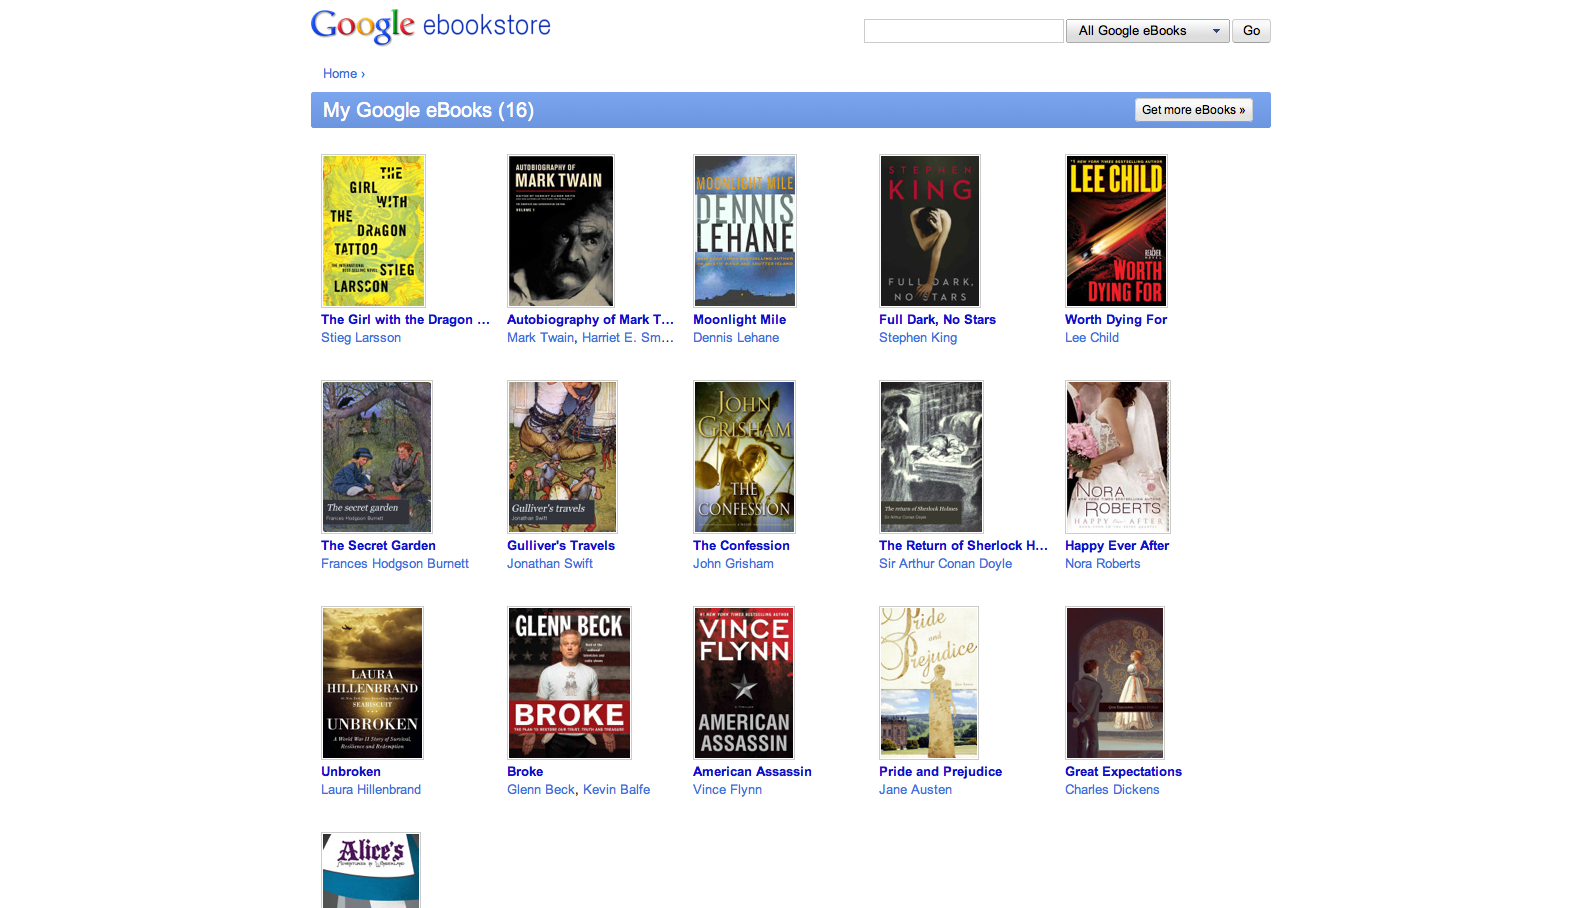The width and height of the screenshot is (1577, 908).
Task: Click into the search text field
Action: [x=963, y=31]
